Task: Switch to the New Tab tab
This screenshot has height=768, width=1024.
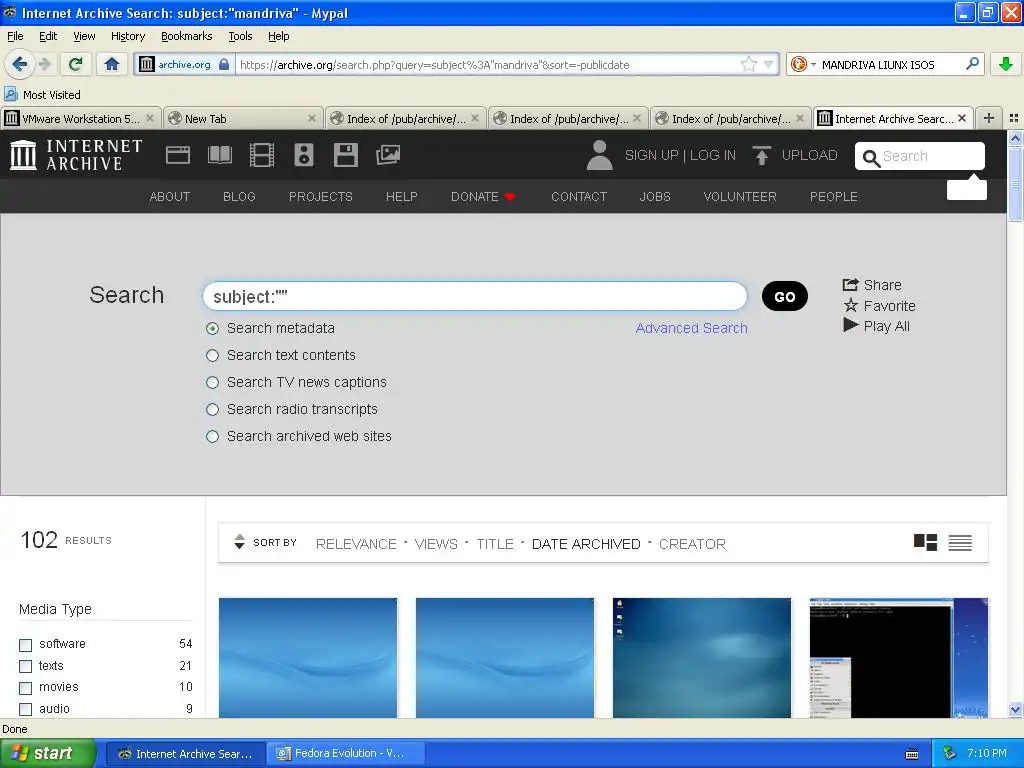Action: [x=242, y=118]
